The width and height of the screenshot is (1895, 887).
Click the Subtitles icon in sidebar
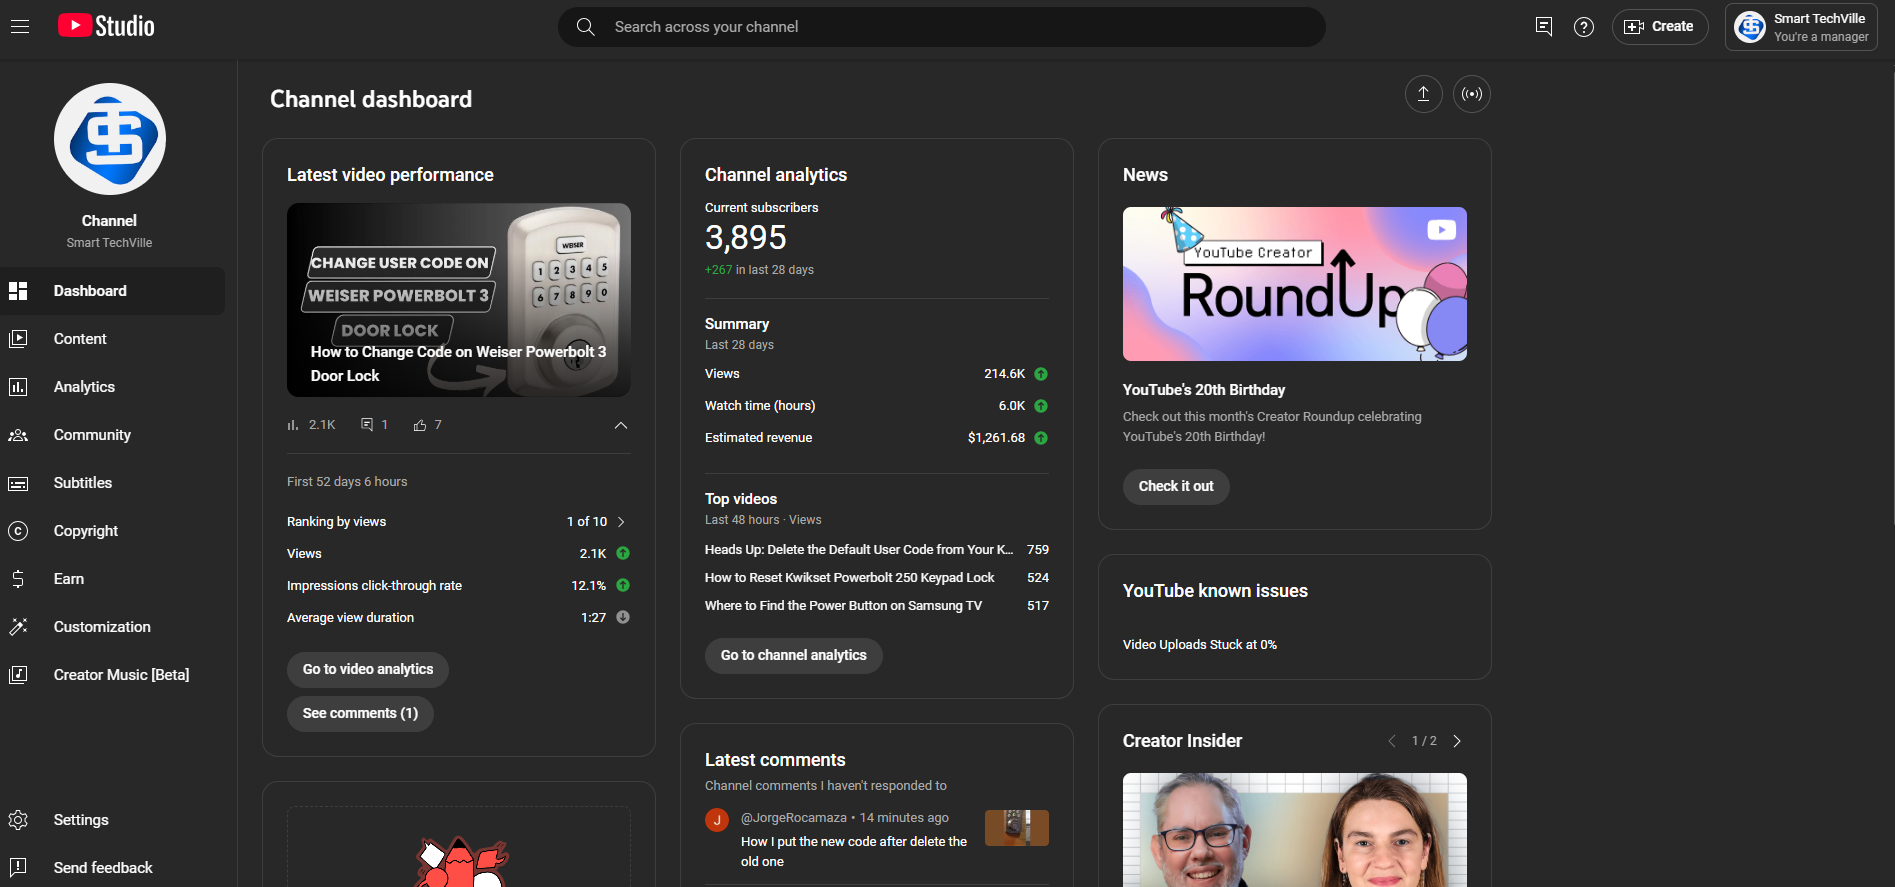pos(18,483)
